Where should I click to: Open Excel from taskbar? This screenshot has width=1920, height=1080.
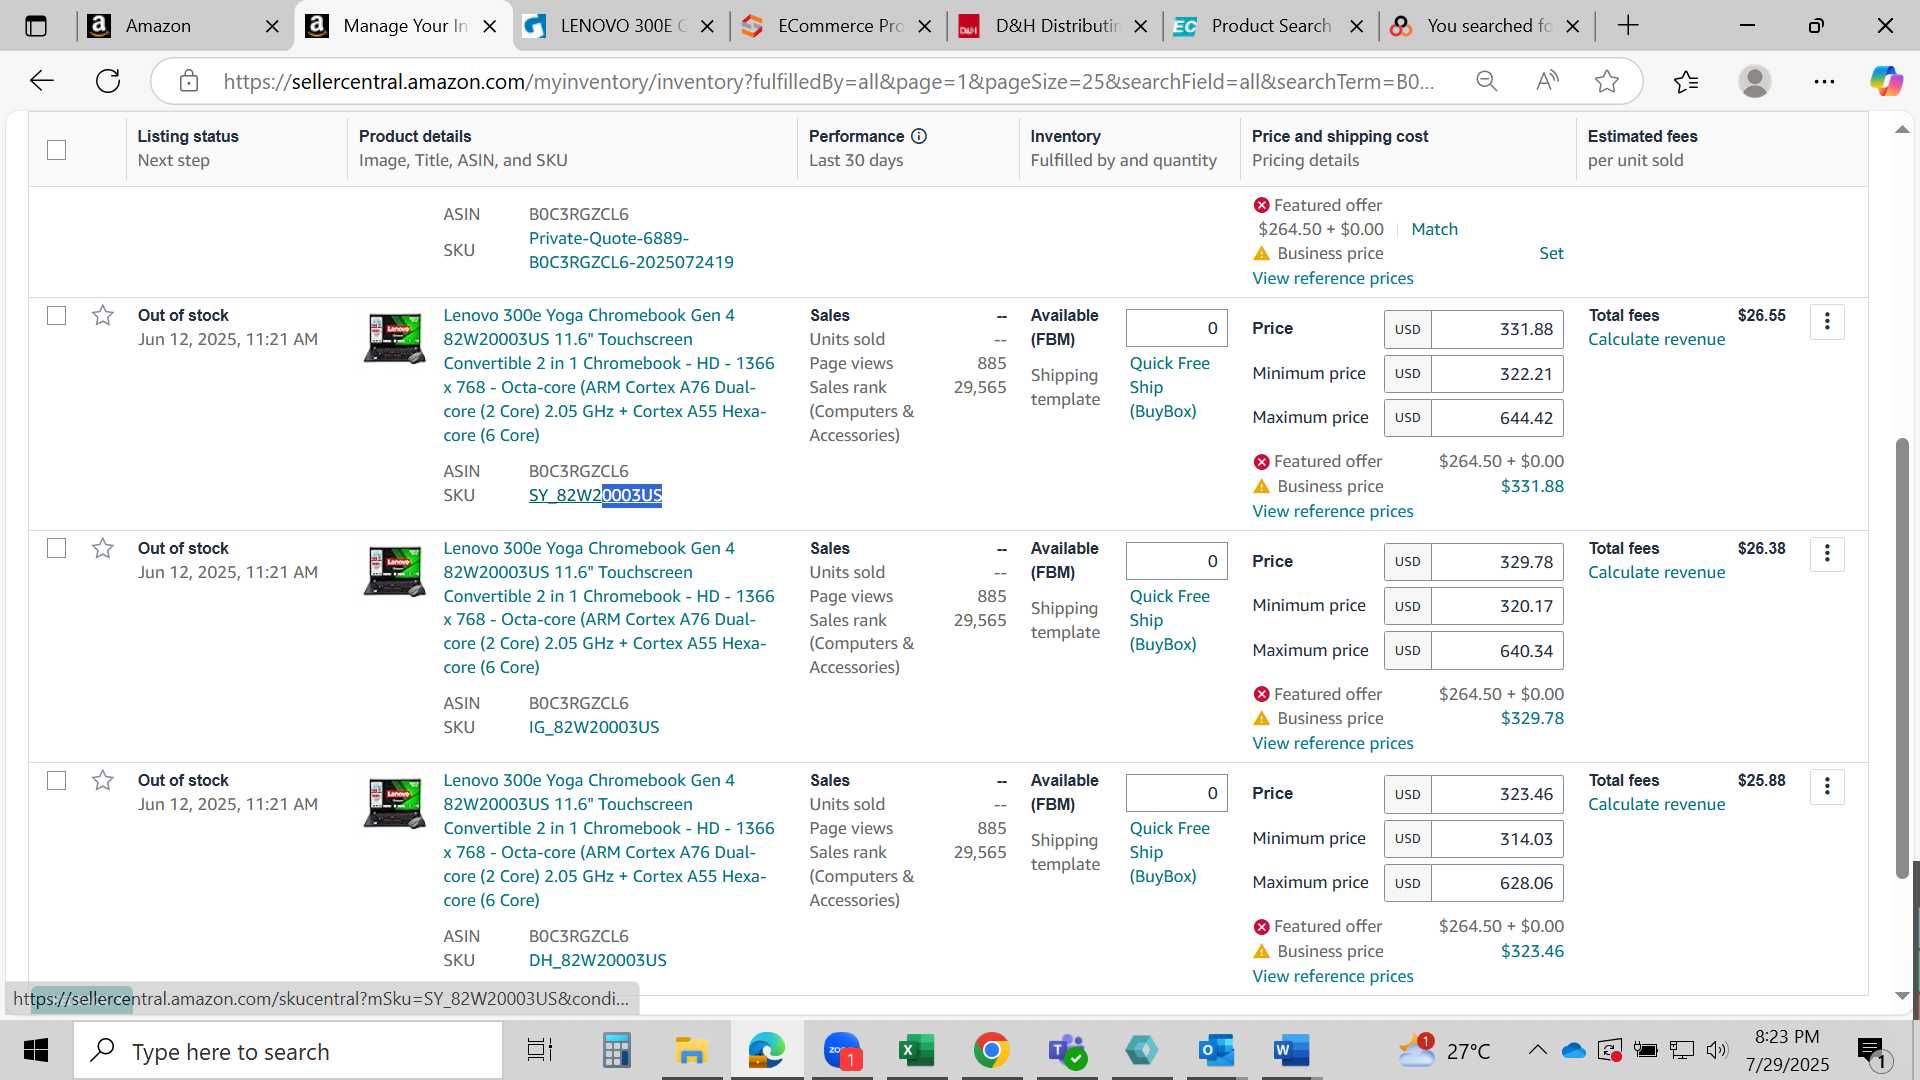(916, 1051)
